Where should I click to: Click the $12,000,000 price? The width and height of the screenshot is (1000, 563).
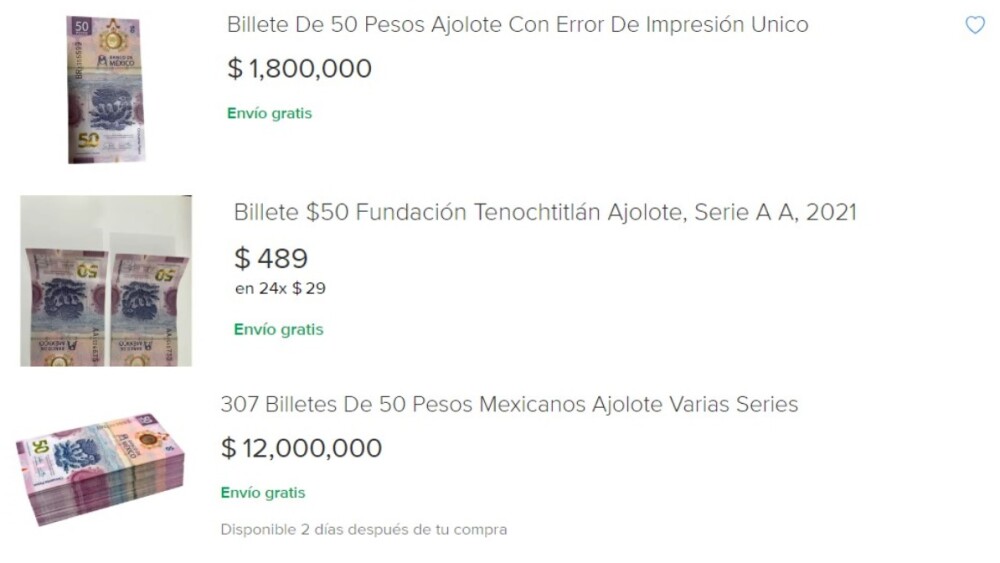coord(301,448)
